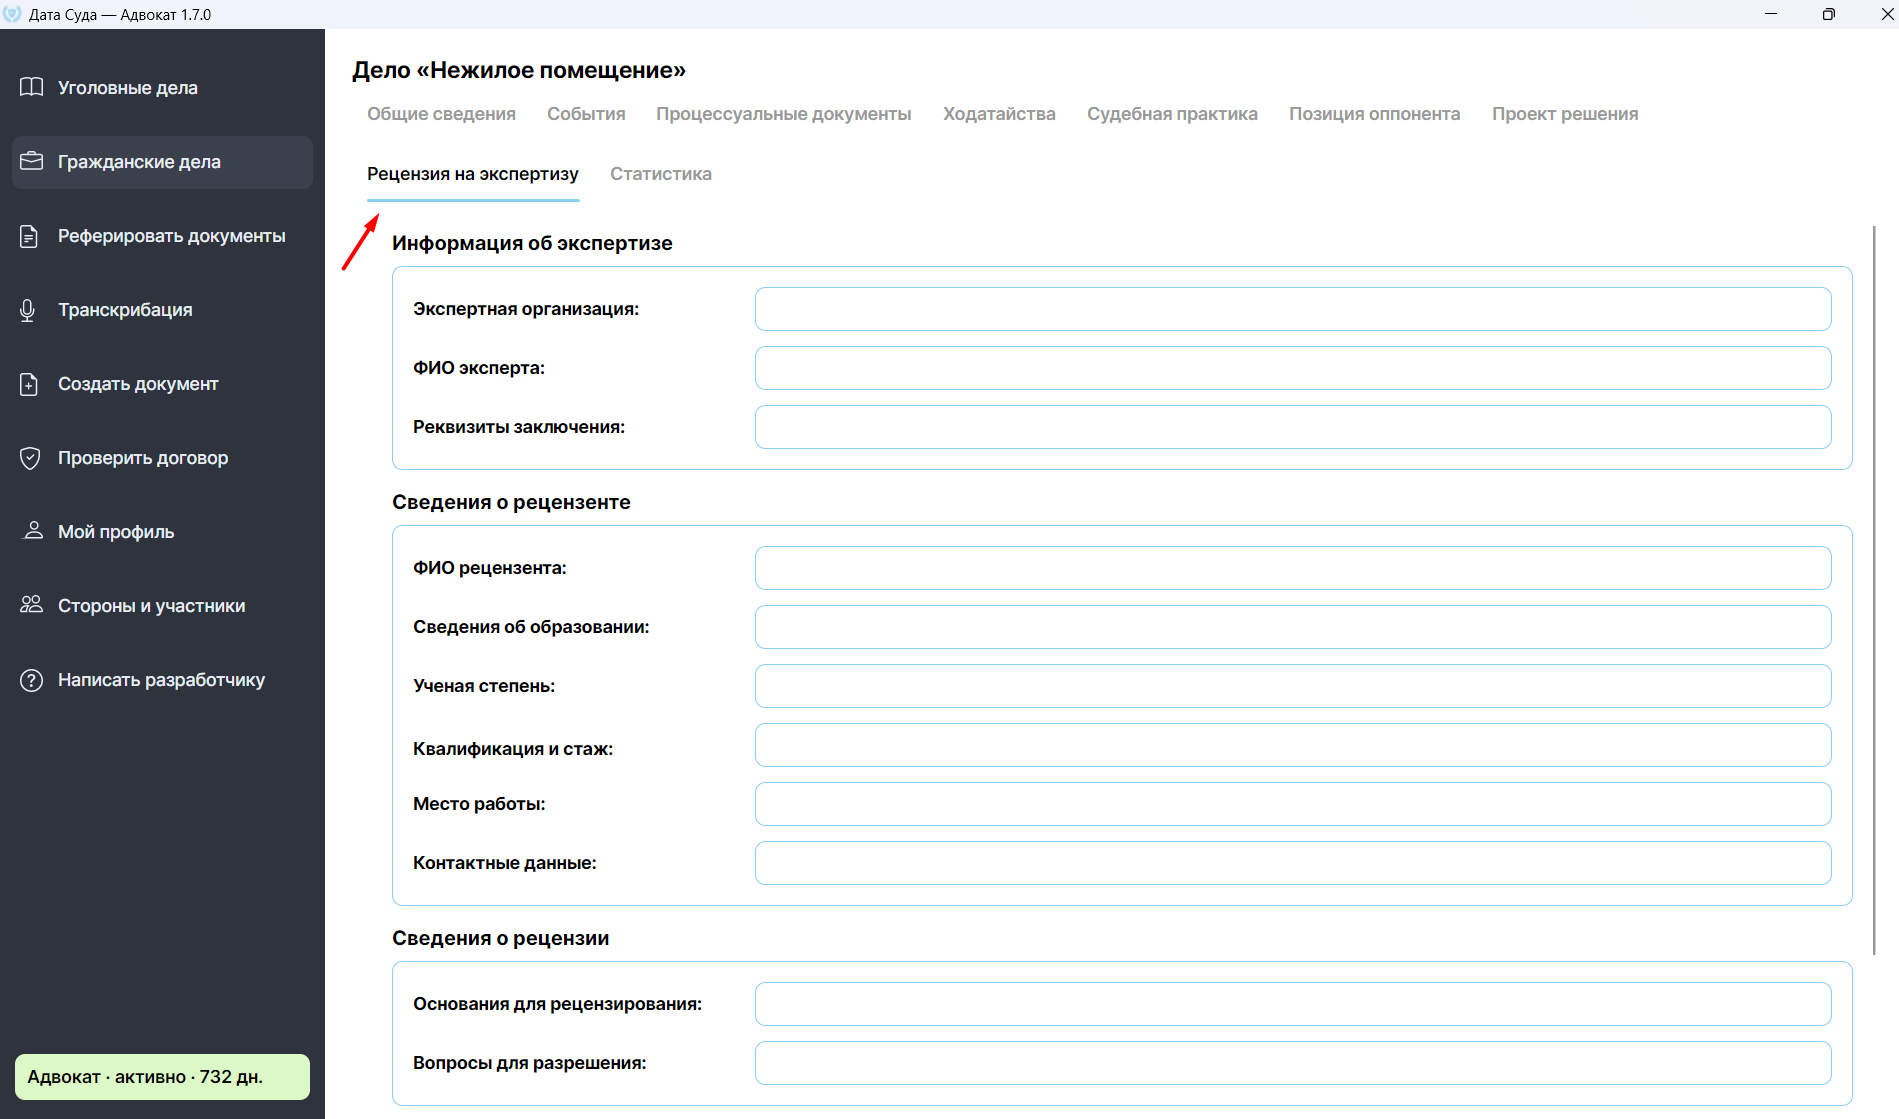Click into the Место работы field

(1293, 804)
